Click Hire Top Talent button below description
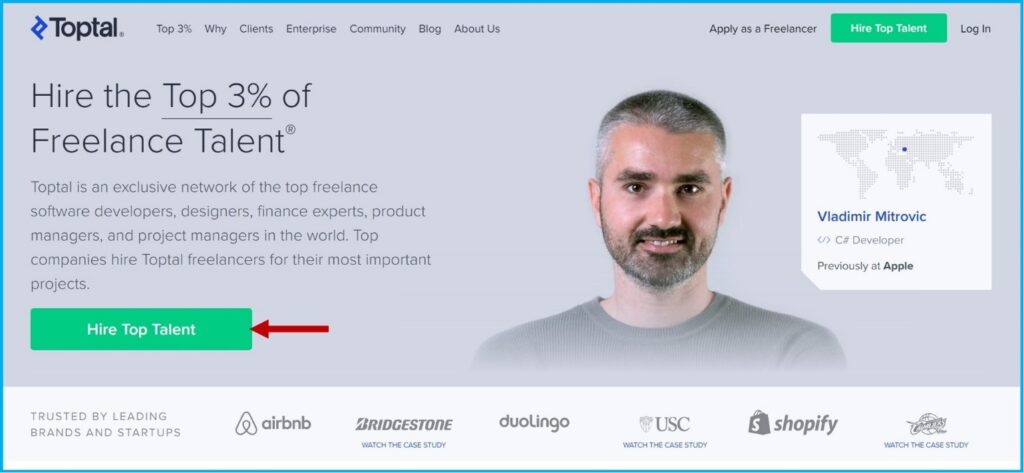Image resolution: width=1024 pixels, height=473 pixels. (141, 329)
